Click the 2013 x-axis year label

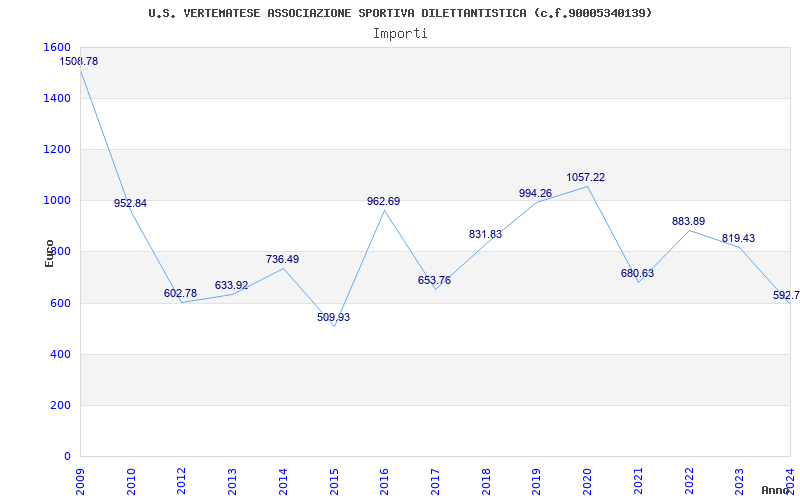coord(232,481)
